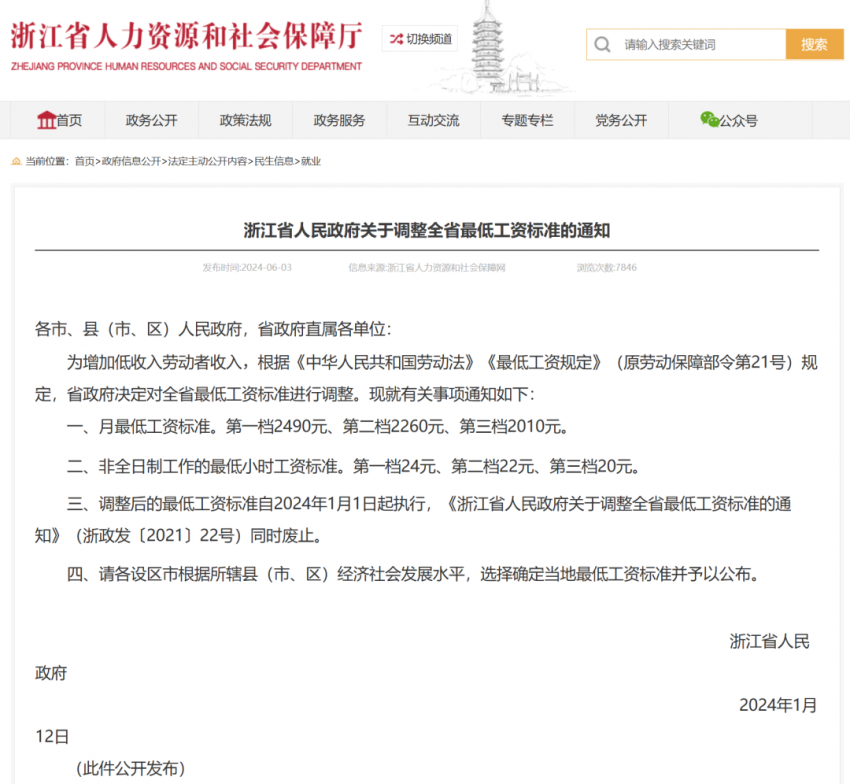Go to 民生信息 breadcrumb link

[x=274, y=161]
